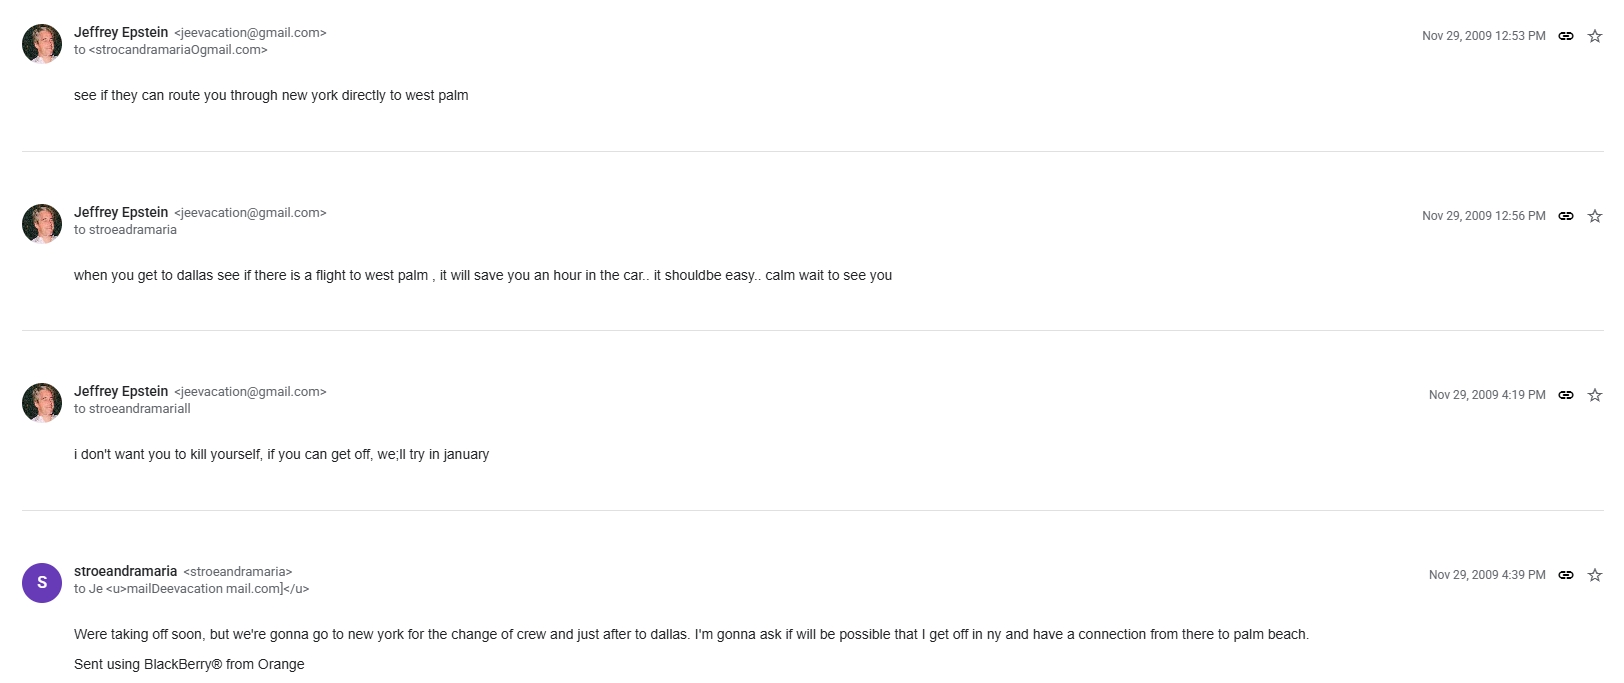The width and height of the screenshot is (1624, 683).
Task: Open the stroeandramaria sender name
Action: 125,571
